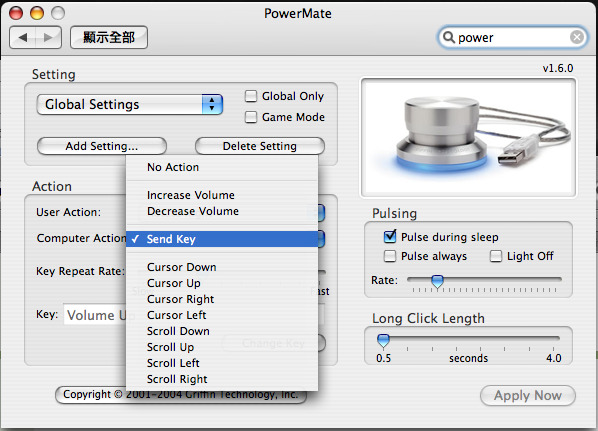Image resolution: width=598 pixels, height=431 pixels.
Task: Click the Pulsing Rate slider thumb
Action: pyautogui.click(x=437, y=281)
